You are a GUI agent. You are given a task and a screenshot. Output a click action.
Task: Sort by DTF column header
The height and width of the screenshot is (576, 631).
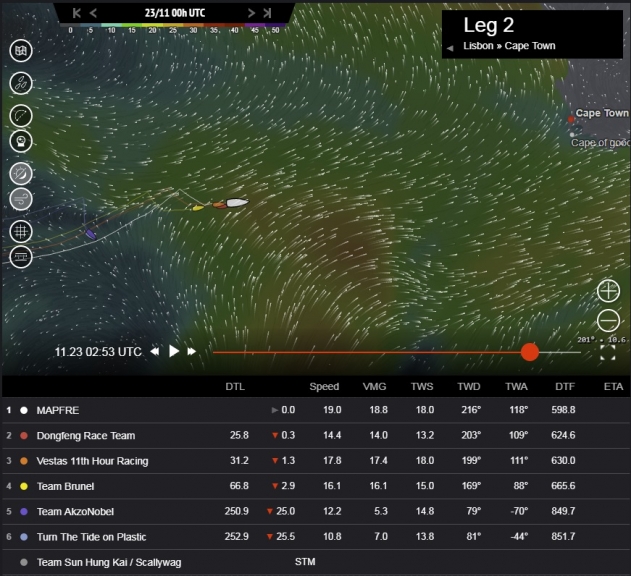[x=565, y=387]
